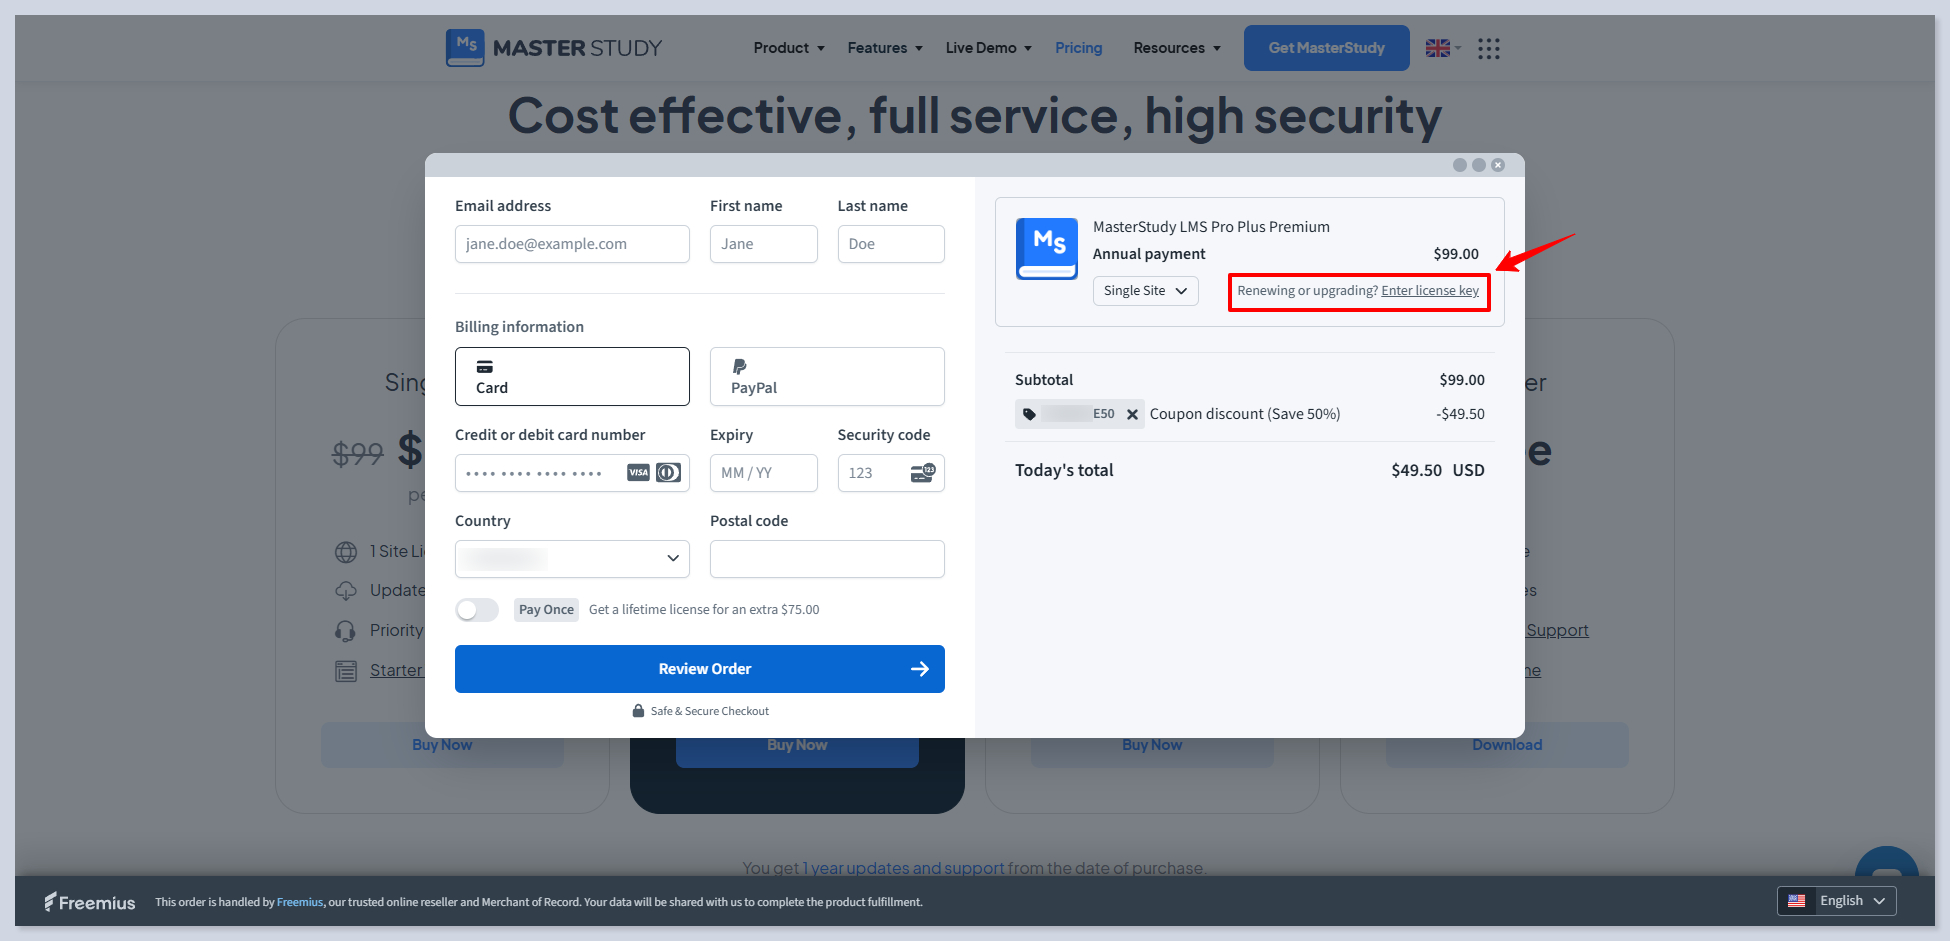Click the MasterStudy product icon in order summary
1950x941 pixels.
[x=1046, y=248]
